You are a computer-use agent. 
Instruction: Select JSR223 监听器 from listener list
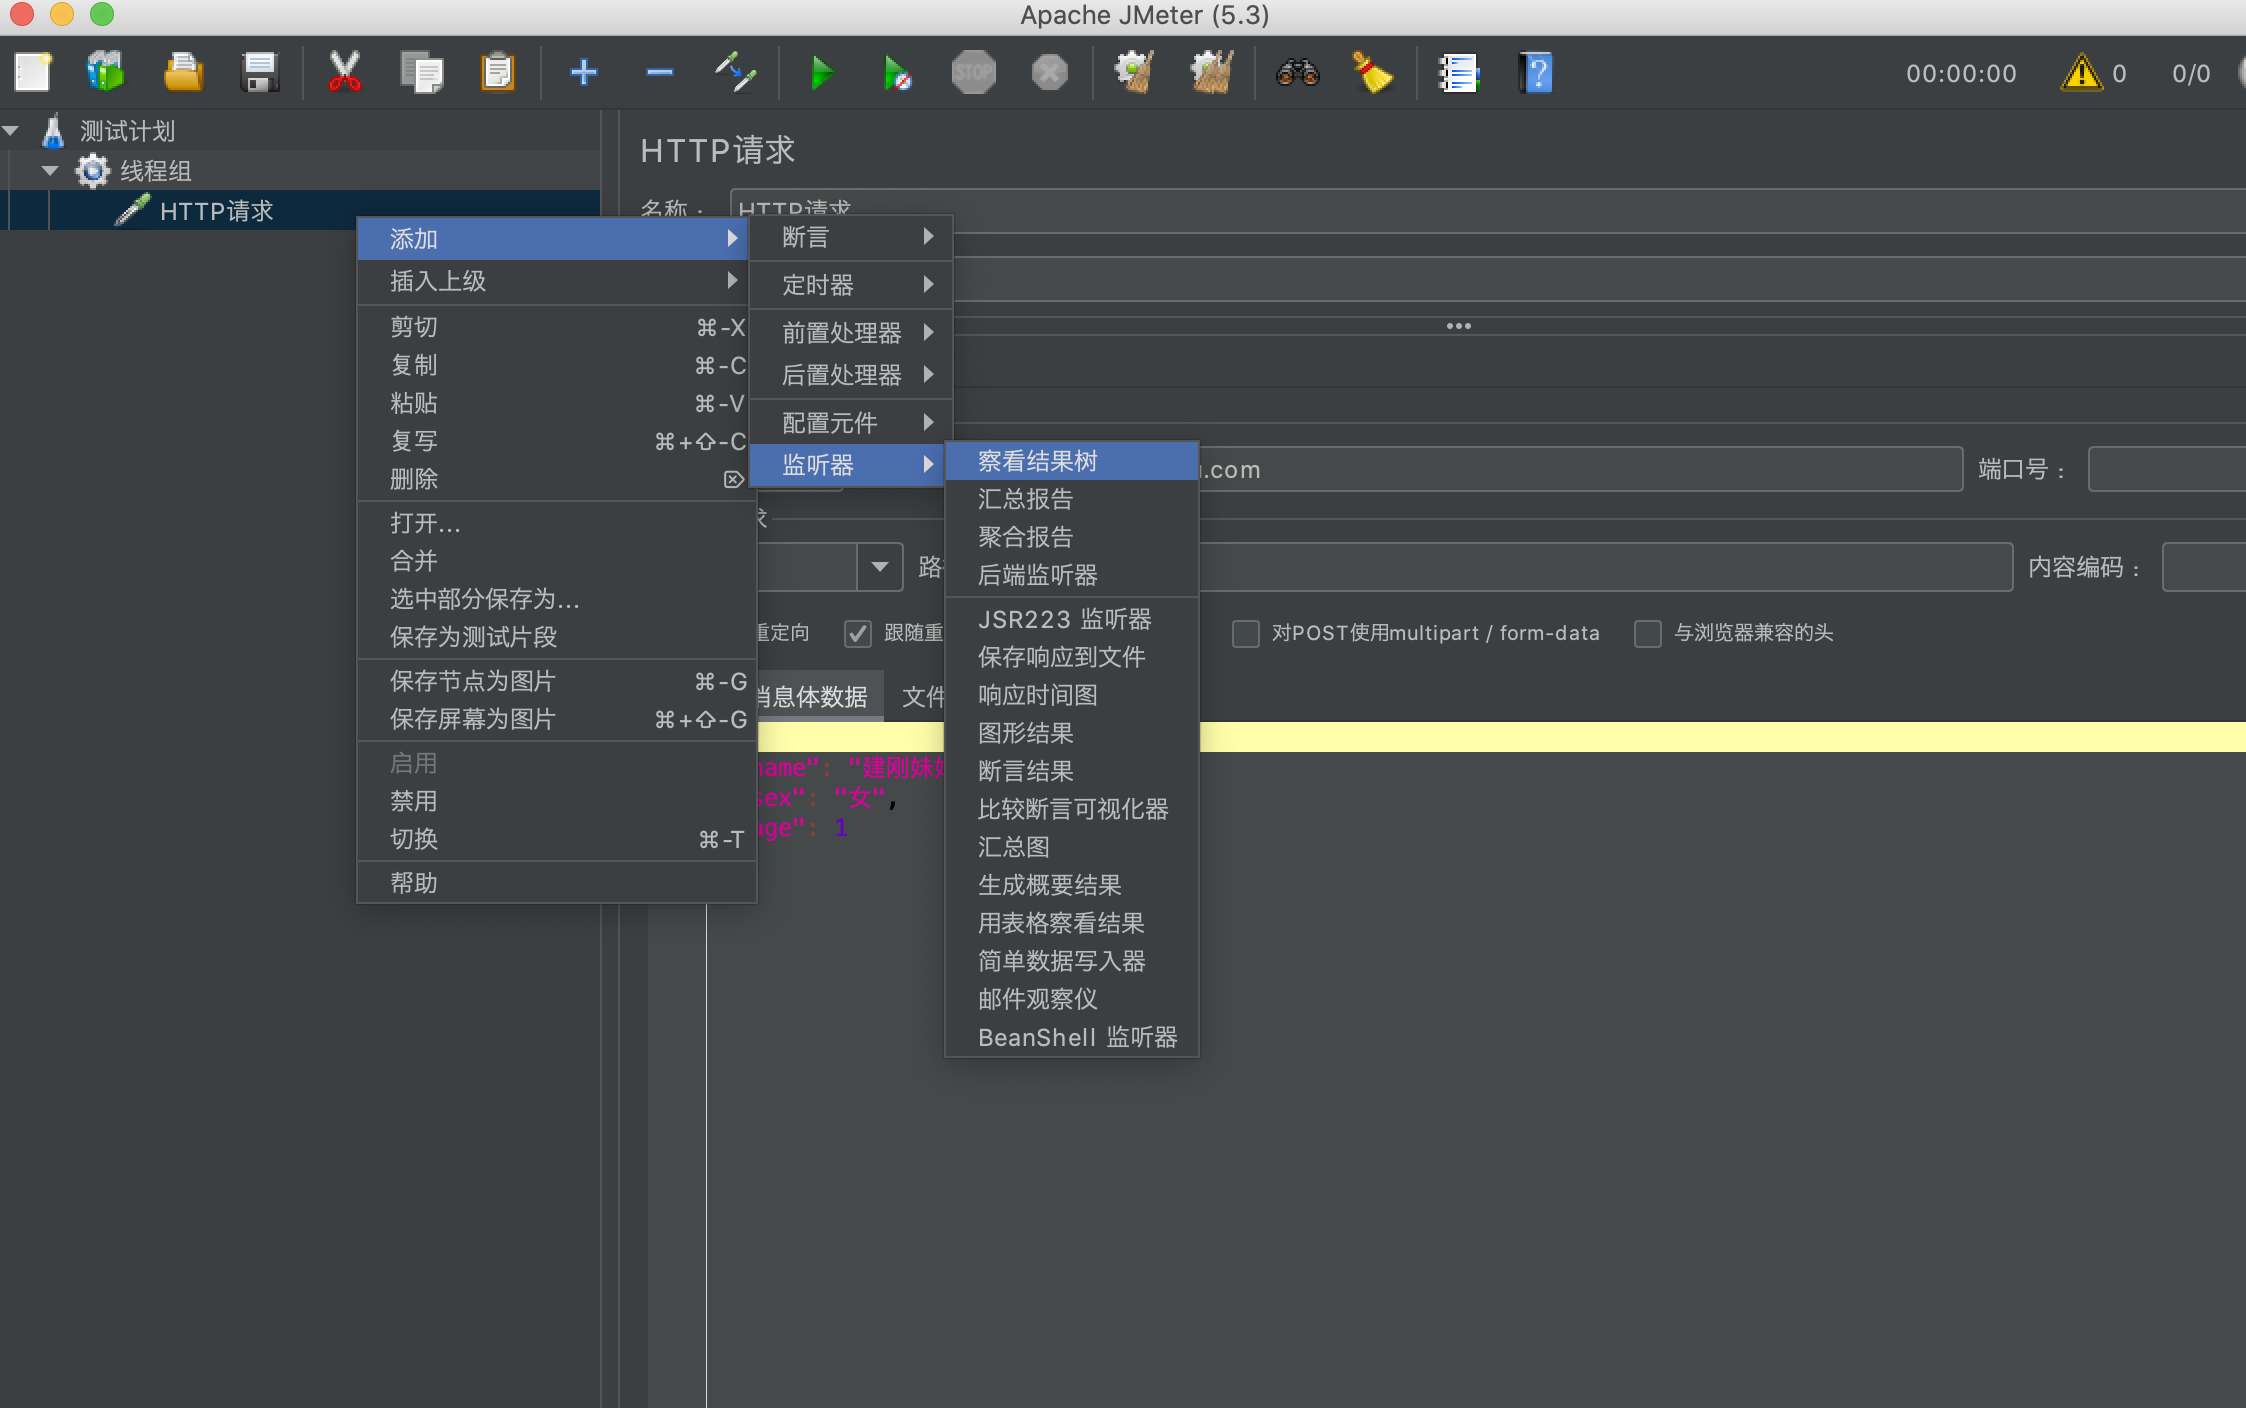point(1072,619)
